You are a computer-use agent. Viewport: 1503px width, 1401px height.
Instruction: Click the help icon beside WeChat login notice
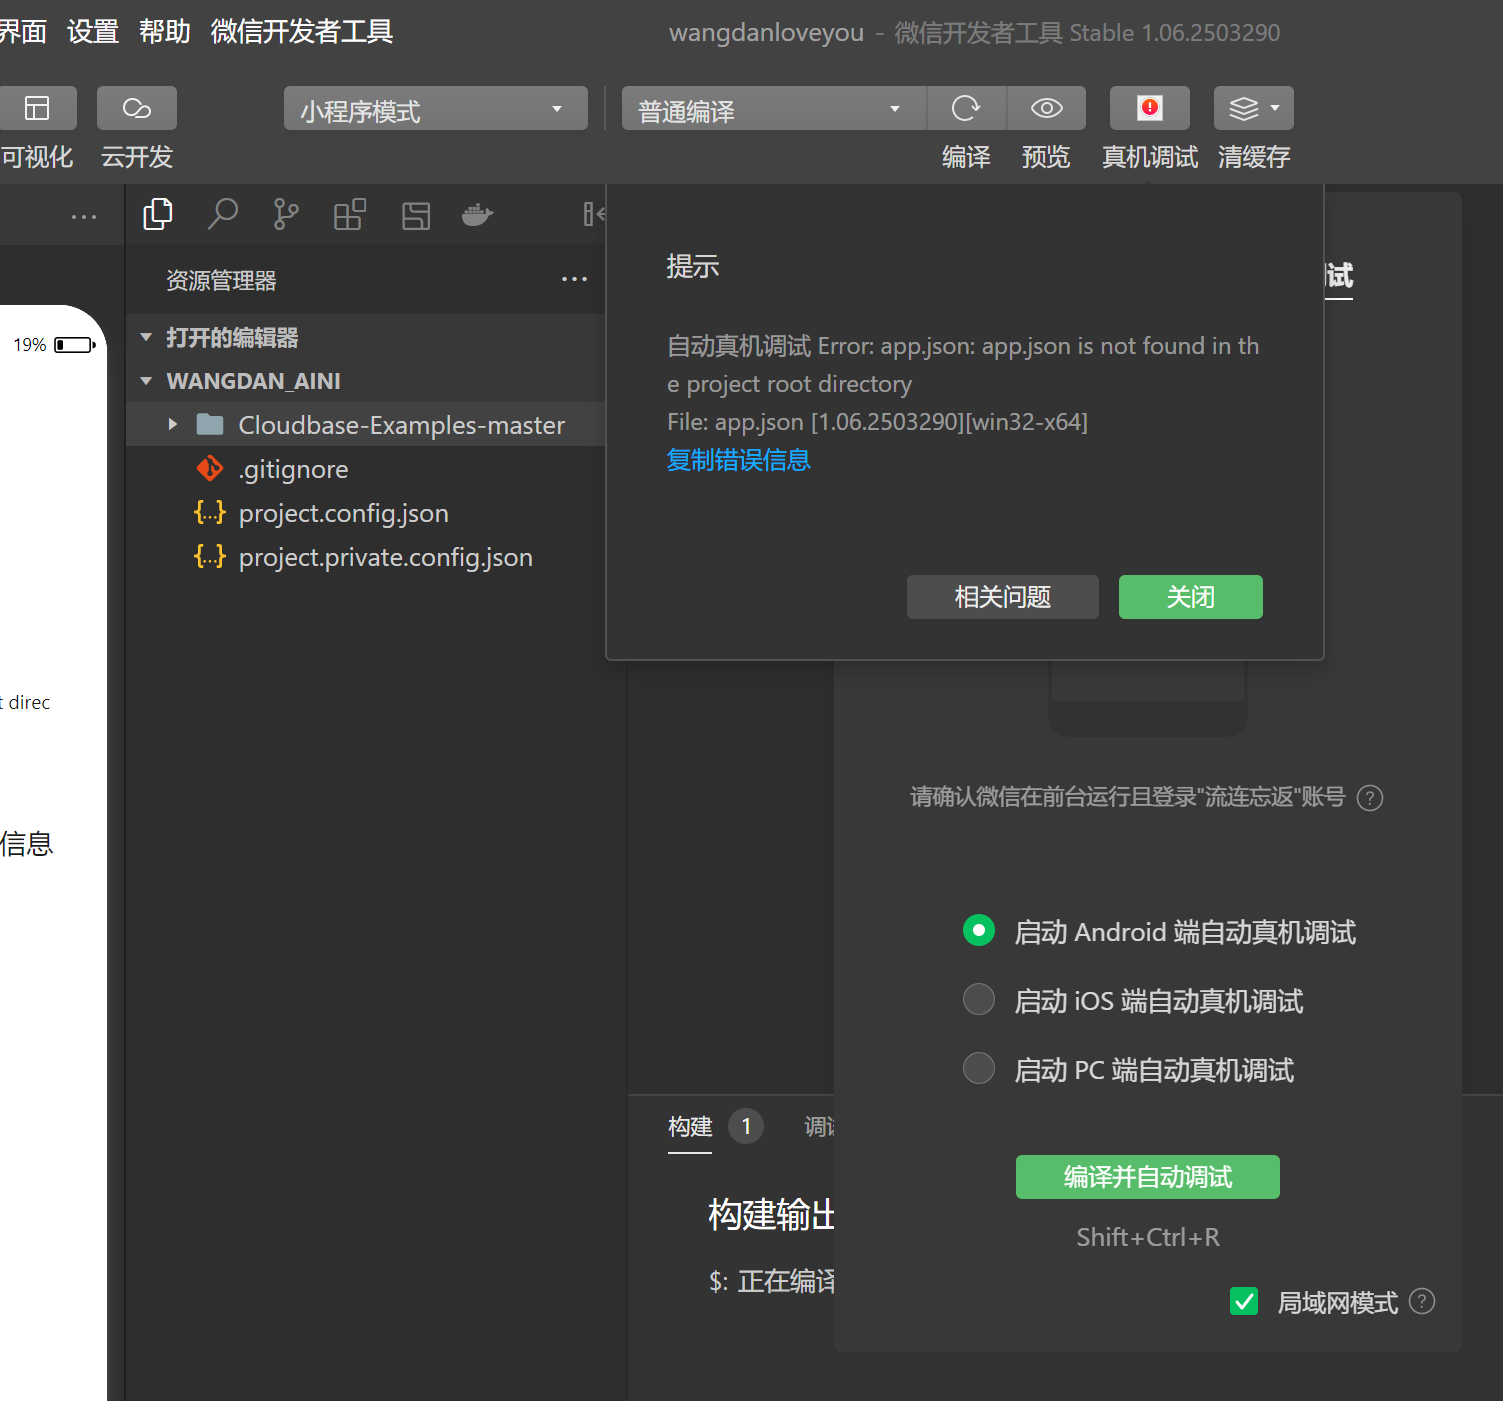pos(1370,798)
